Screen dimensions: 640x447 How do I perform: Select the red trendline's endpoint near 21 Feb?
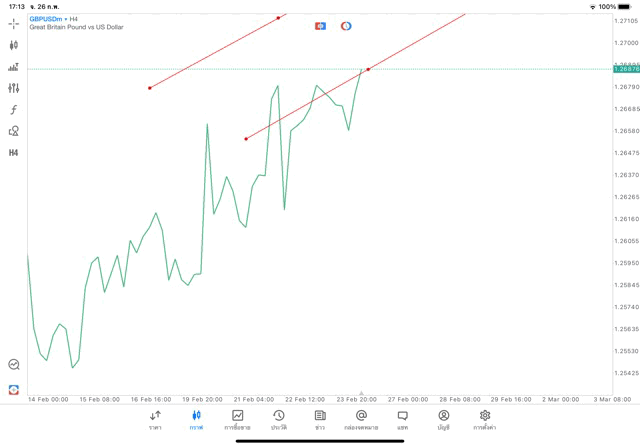246,139
